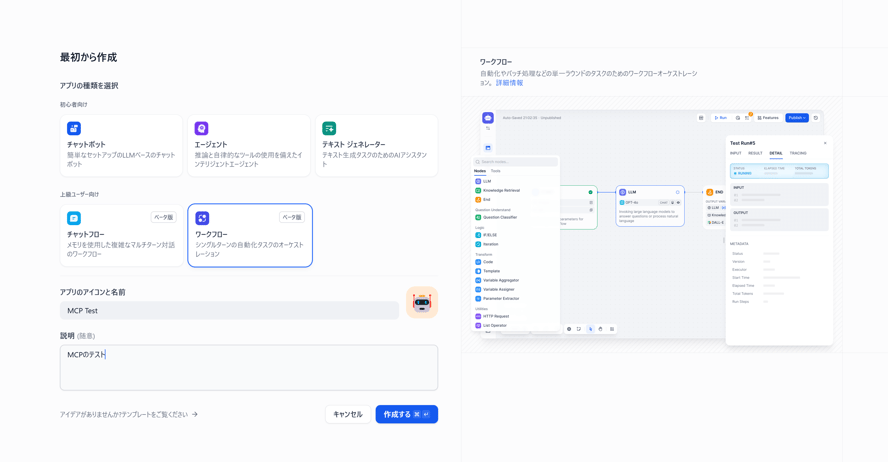This screenshot has width=888, height=462.
Task: Click the チャットフロー blue icon
Action: click(74, 218)
